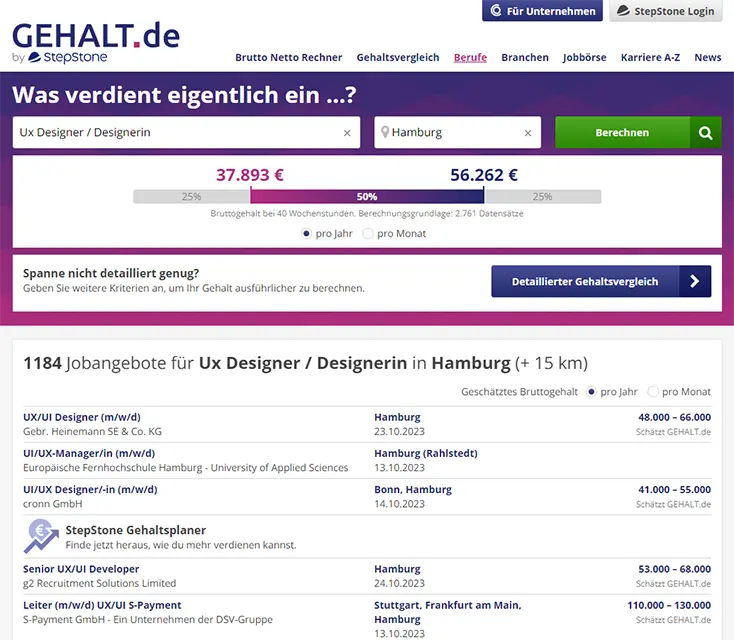734x640 pixels.
Task: Click Europäische Fernhochschule Hamburg company text
Action: pyautogui.click(x=186, y=467)
